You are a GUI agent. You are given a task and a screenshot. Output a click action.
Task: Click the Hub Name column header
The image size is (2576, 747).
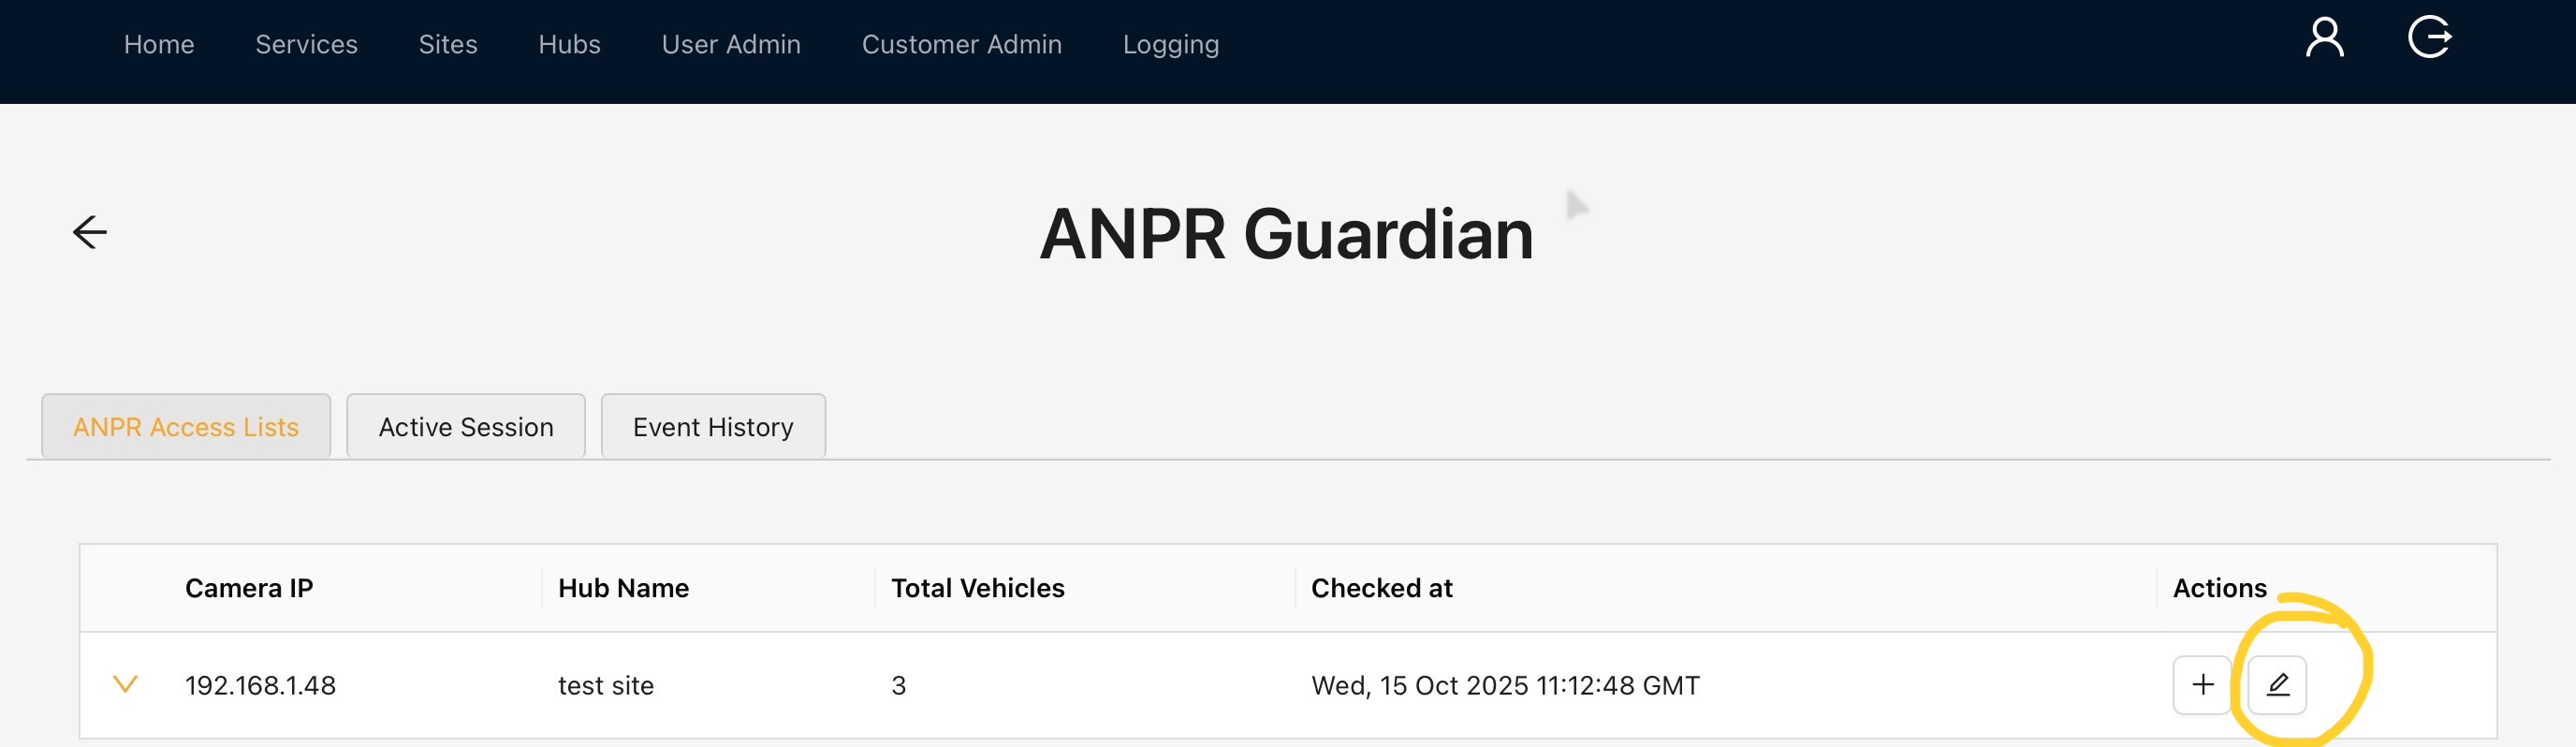tap(623, 588)
